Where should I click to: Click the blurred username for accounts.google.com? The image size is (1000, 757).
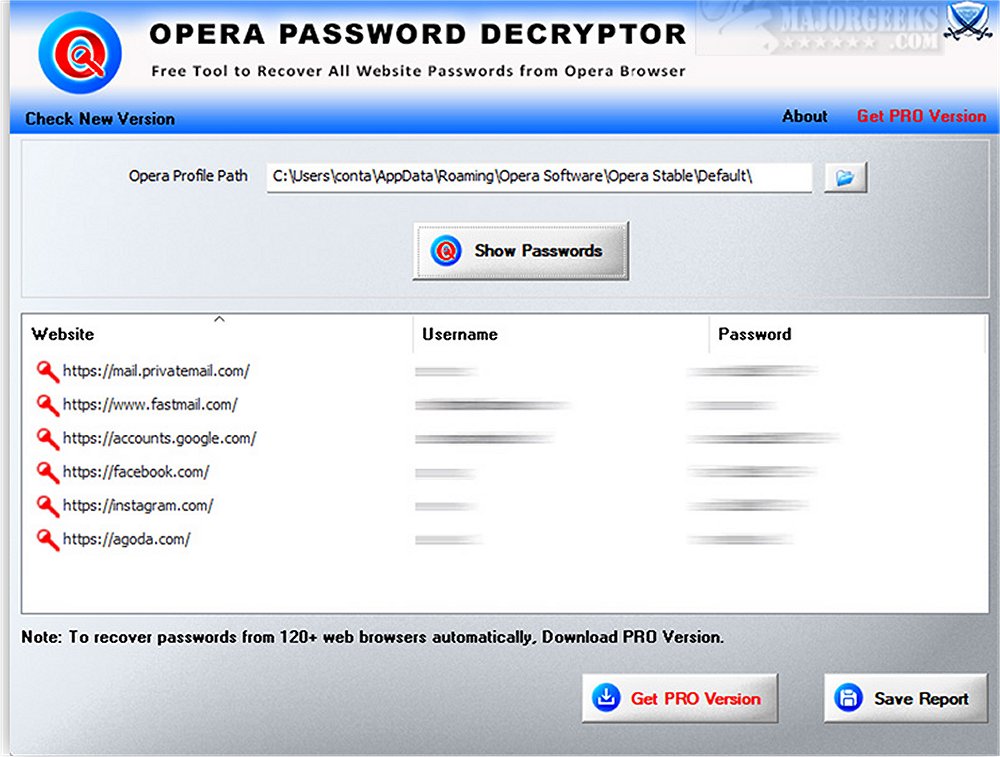click(485, 439)
